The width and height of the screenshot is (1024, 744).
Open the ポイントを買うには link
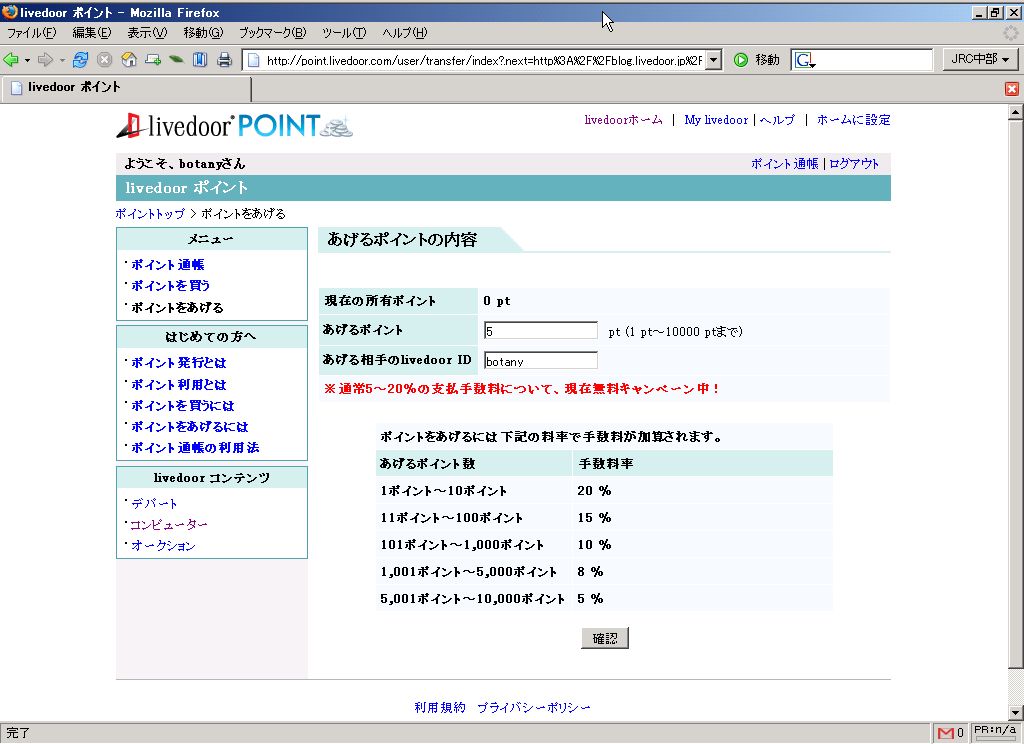(x=183, y=405)
